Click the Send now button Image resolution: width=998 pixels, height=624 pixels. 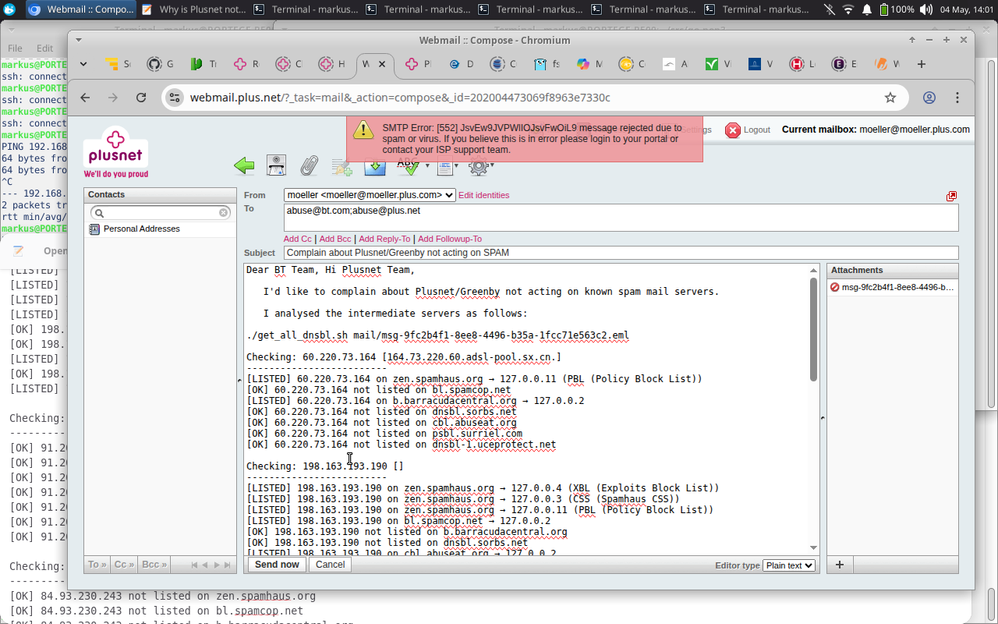277,565
